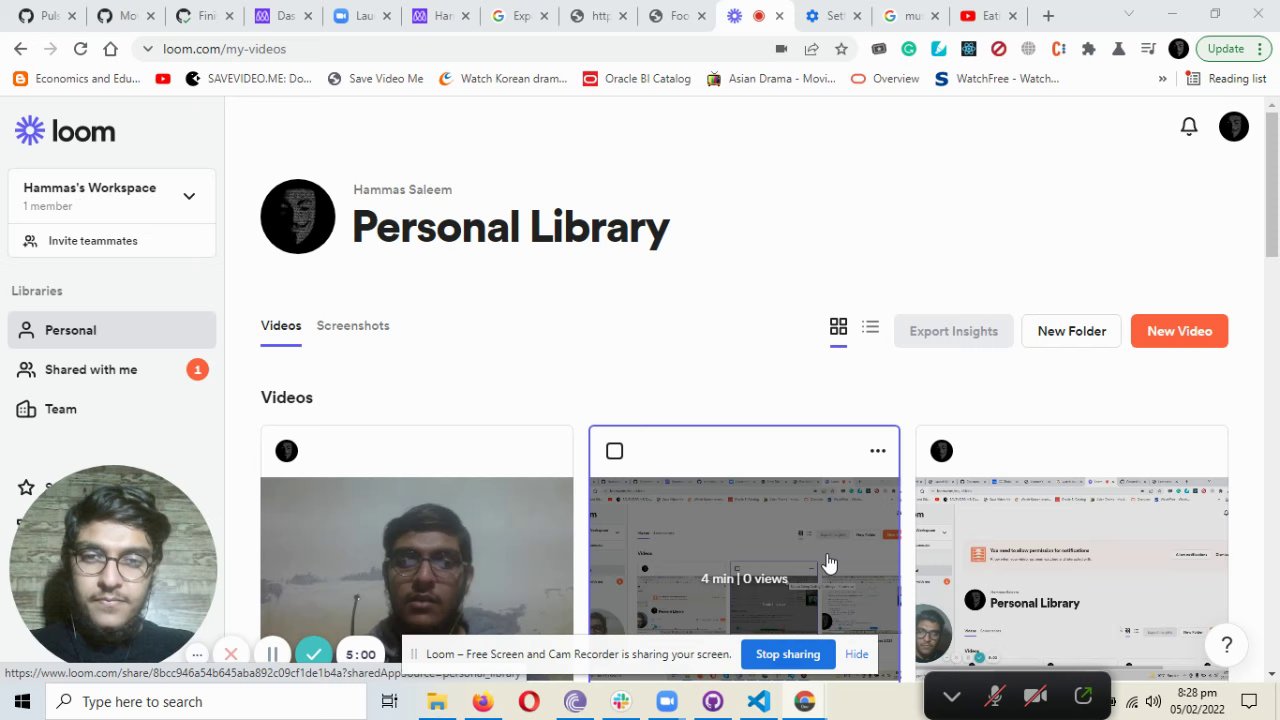Screen dimensions: 1280x720
Task: Click Export Insights button
Action: click(x=953, y=331)
